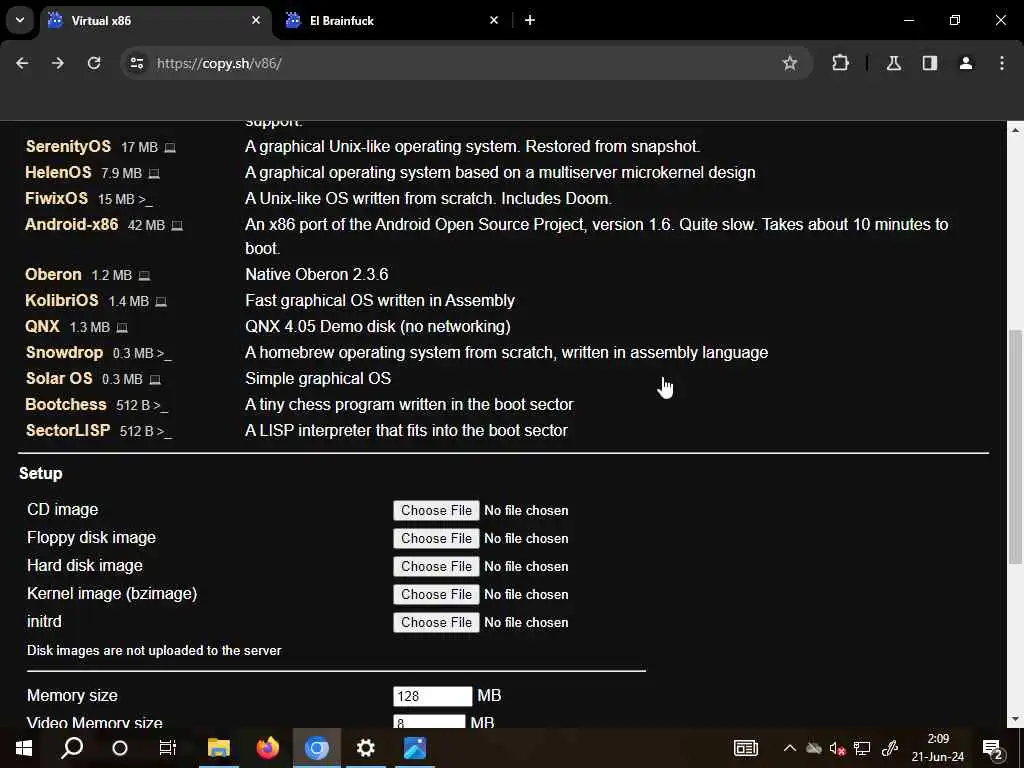The height and width of the screenshot is (768, 1024).
Task: Go forward to the next page
Action: (x=57, y=63)
